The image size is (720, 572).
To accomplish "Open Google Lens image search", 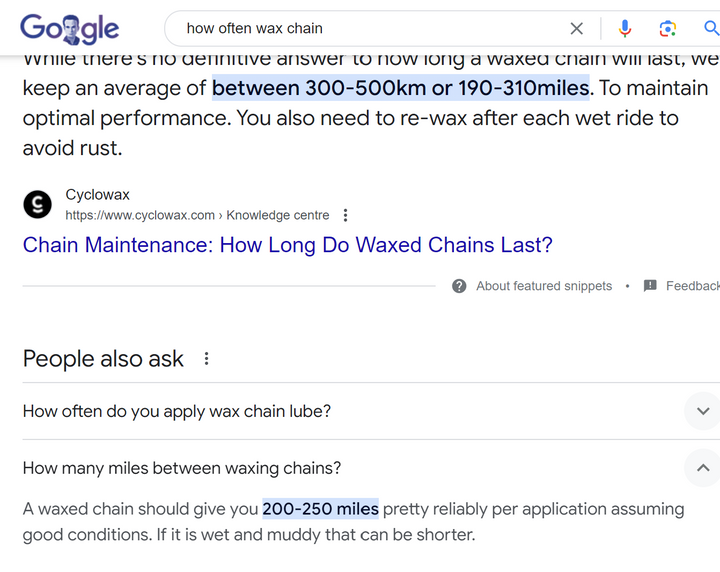I will click(668, 28).
